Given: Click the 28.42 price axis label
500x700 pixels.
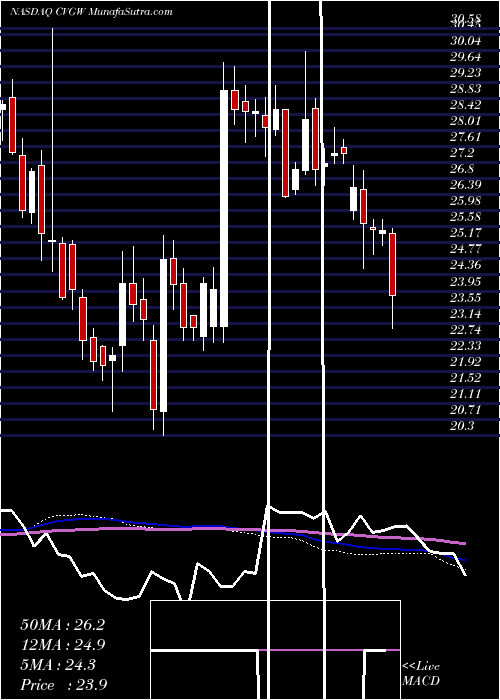Looking at the screenshot, I should (466, 105).
